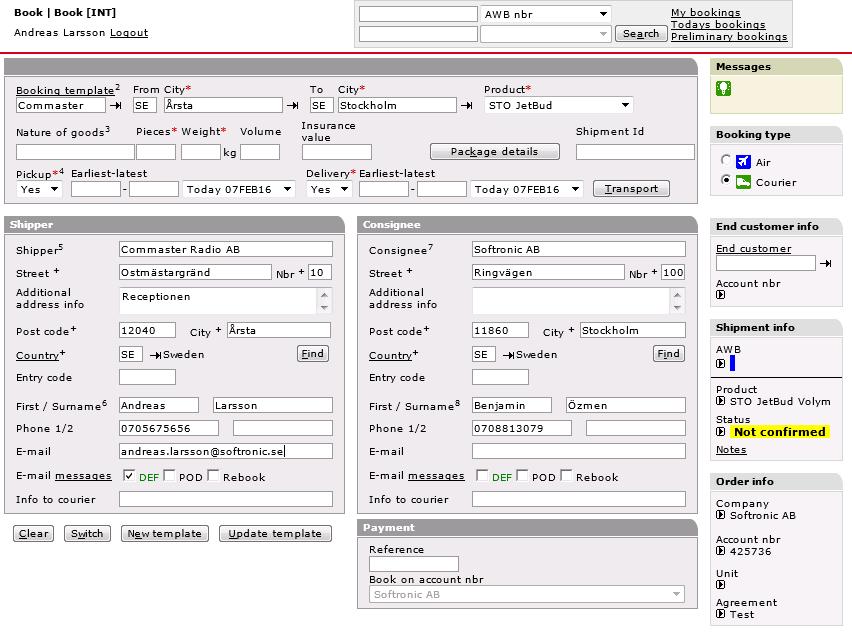Click the Find button in Consignee section
Screen dimensions: 852x635
point(668,354)
